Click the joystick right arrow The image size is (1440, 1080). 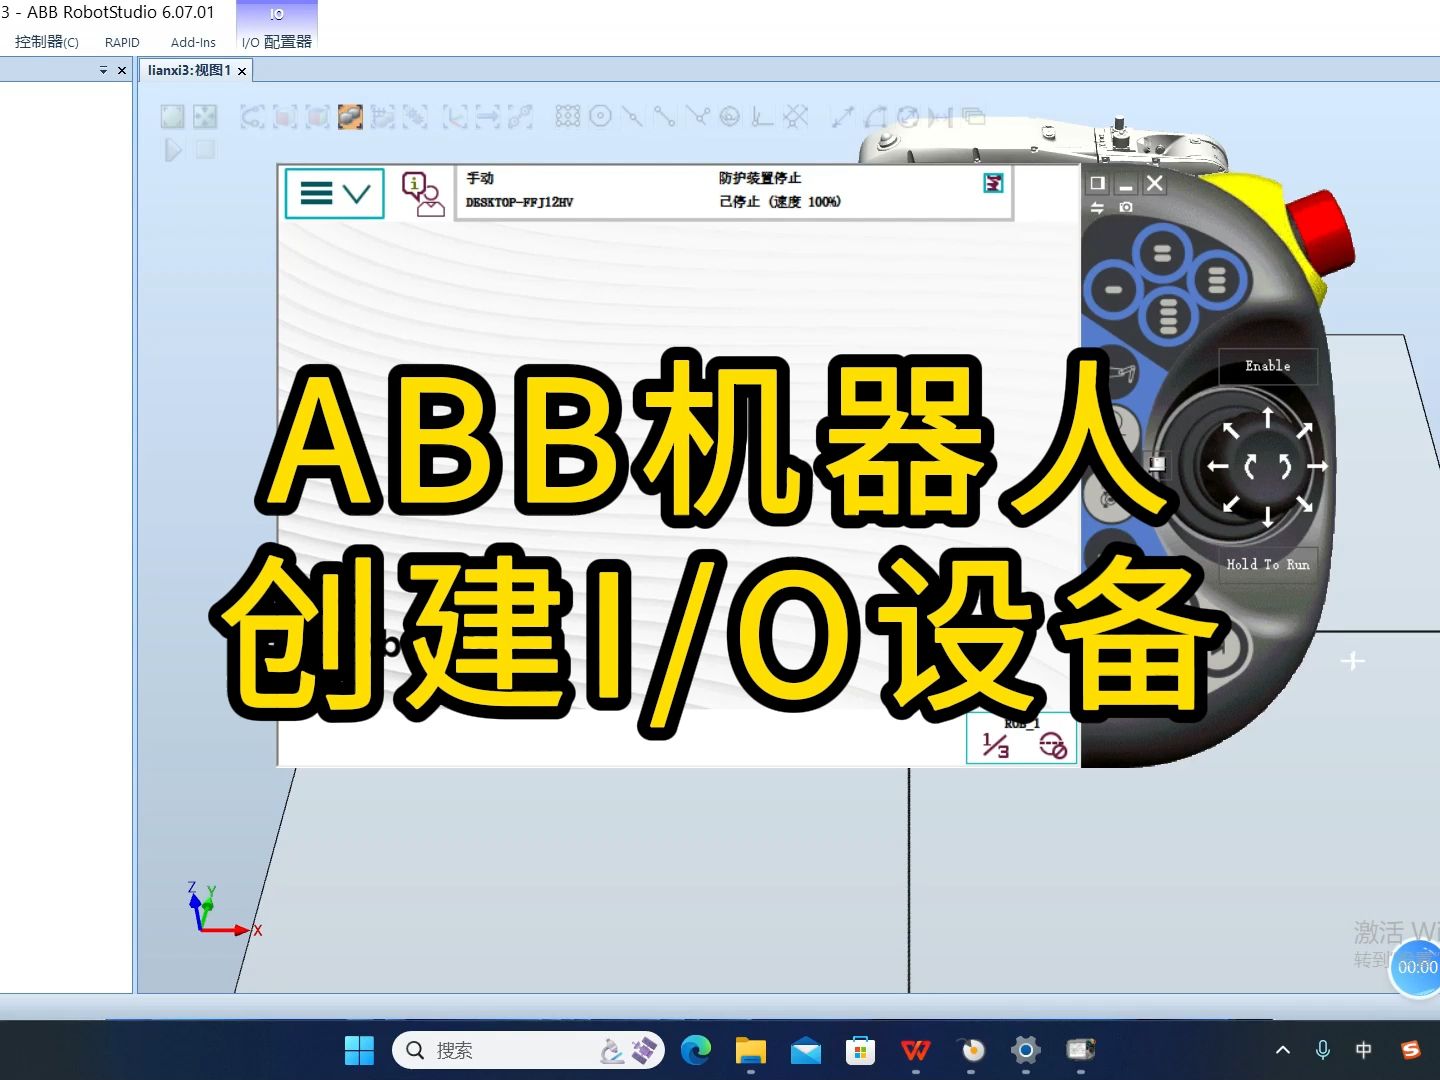pos(1317,466)
